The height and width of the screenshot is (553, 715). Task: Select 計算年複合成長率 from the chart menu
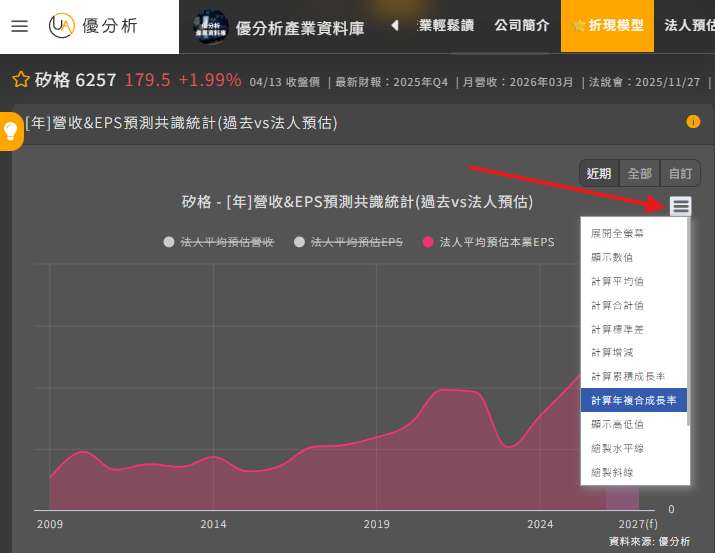tap(633, 400)
